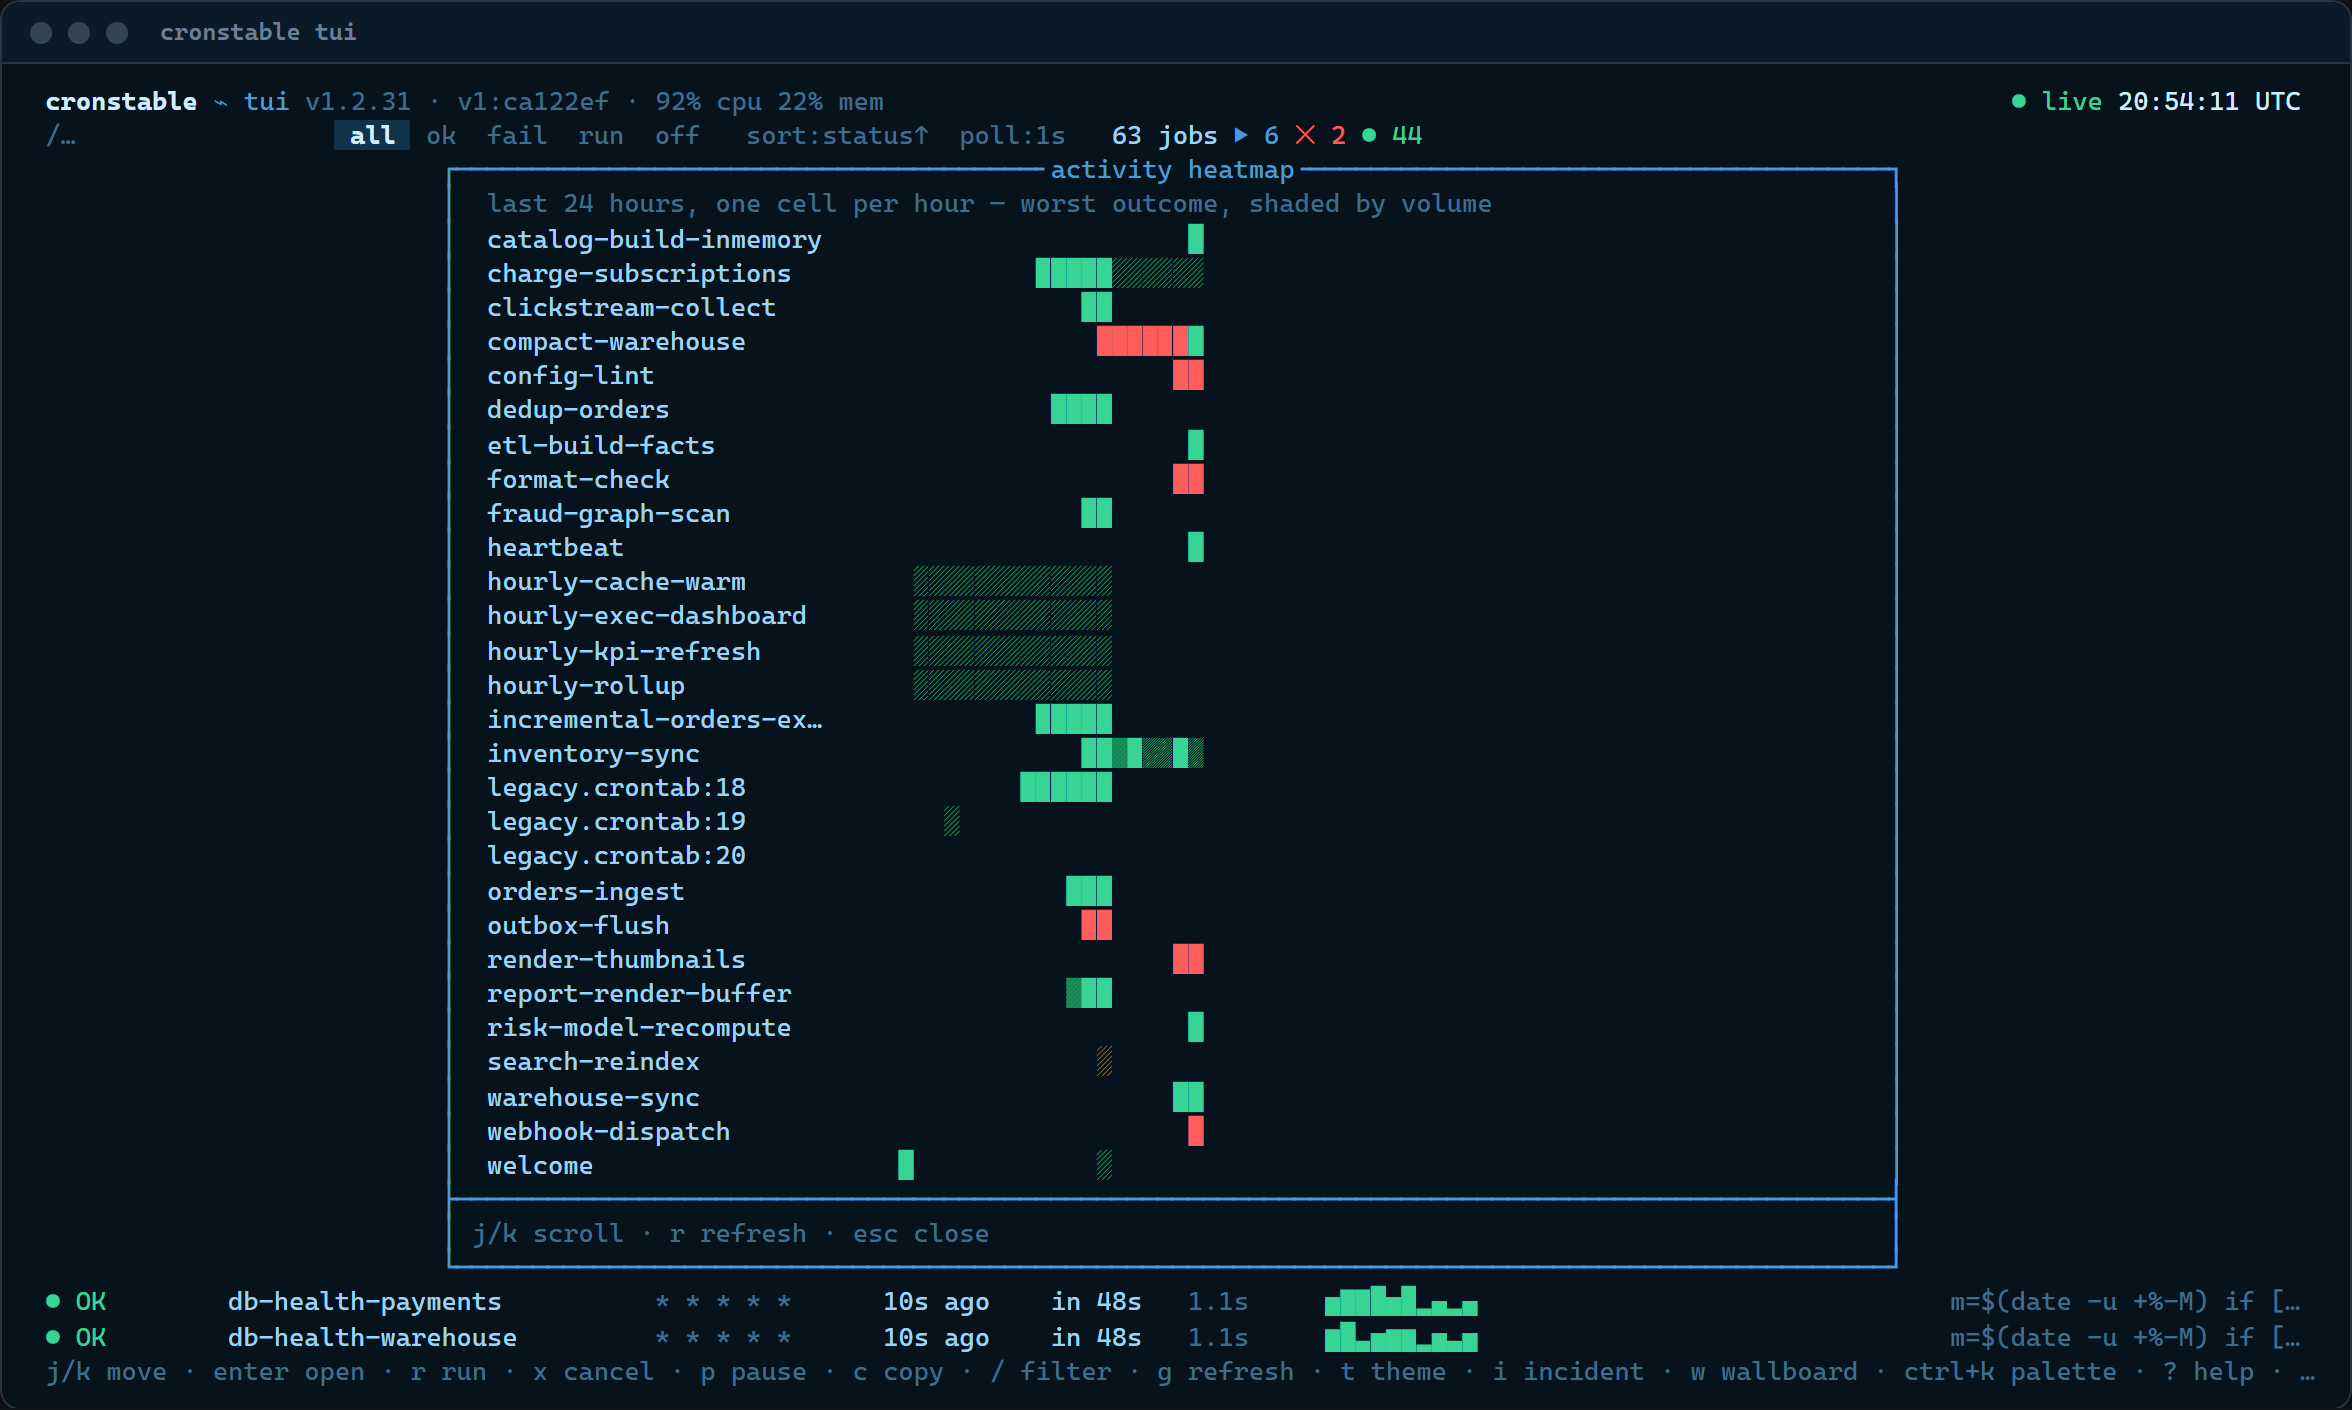Click 't theme' in bottom key bar
The height and width of the screenshot is (1410, 2352).
1393,1371
